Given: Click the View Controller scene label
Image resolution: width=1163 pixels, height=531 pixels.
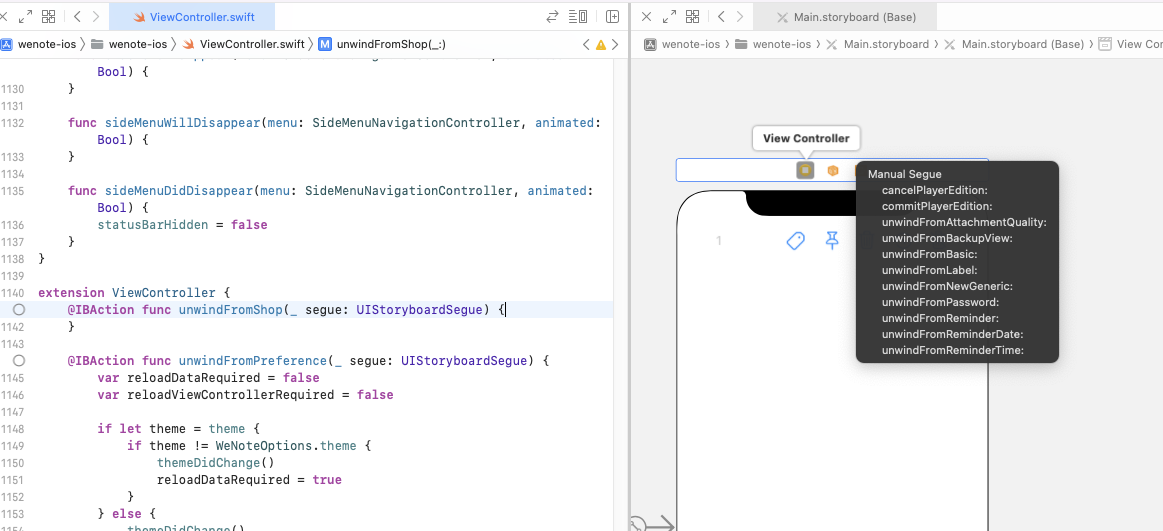Looking at the screenshot, I should pos(805,138).
